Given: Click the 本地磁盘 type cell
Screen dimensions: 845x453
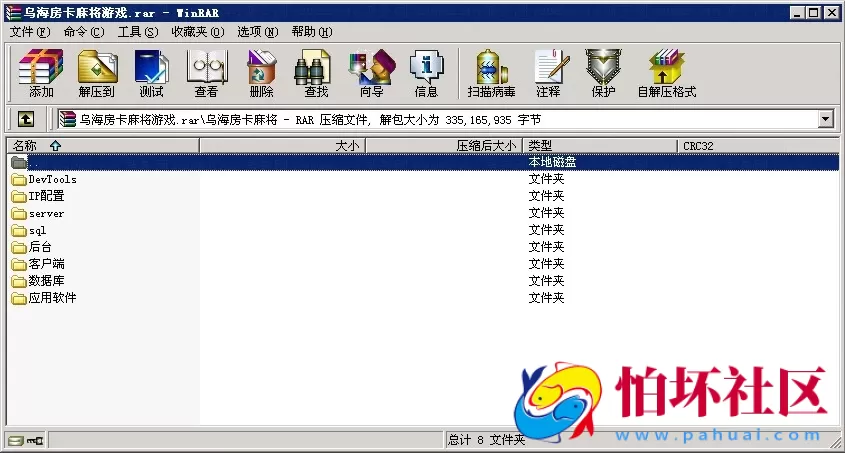Looking at the screenshot, I should pyautogui.click(x=552, y=162).
